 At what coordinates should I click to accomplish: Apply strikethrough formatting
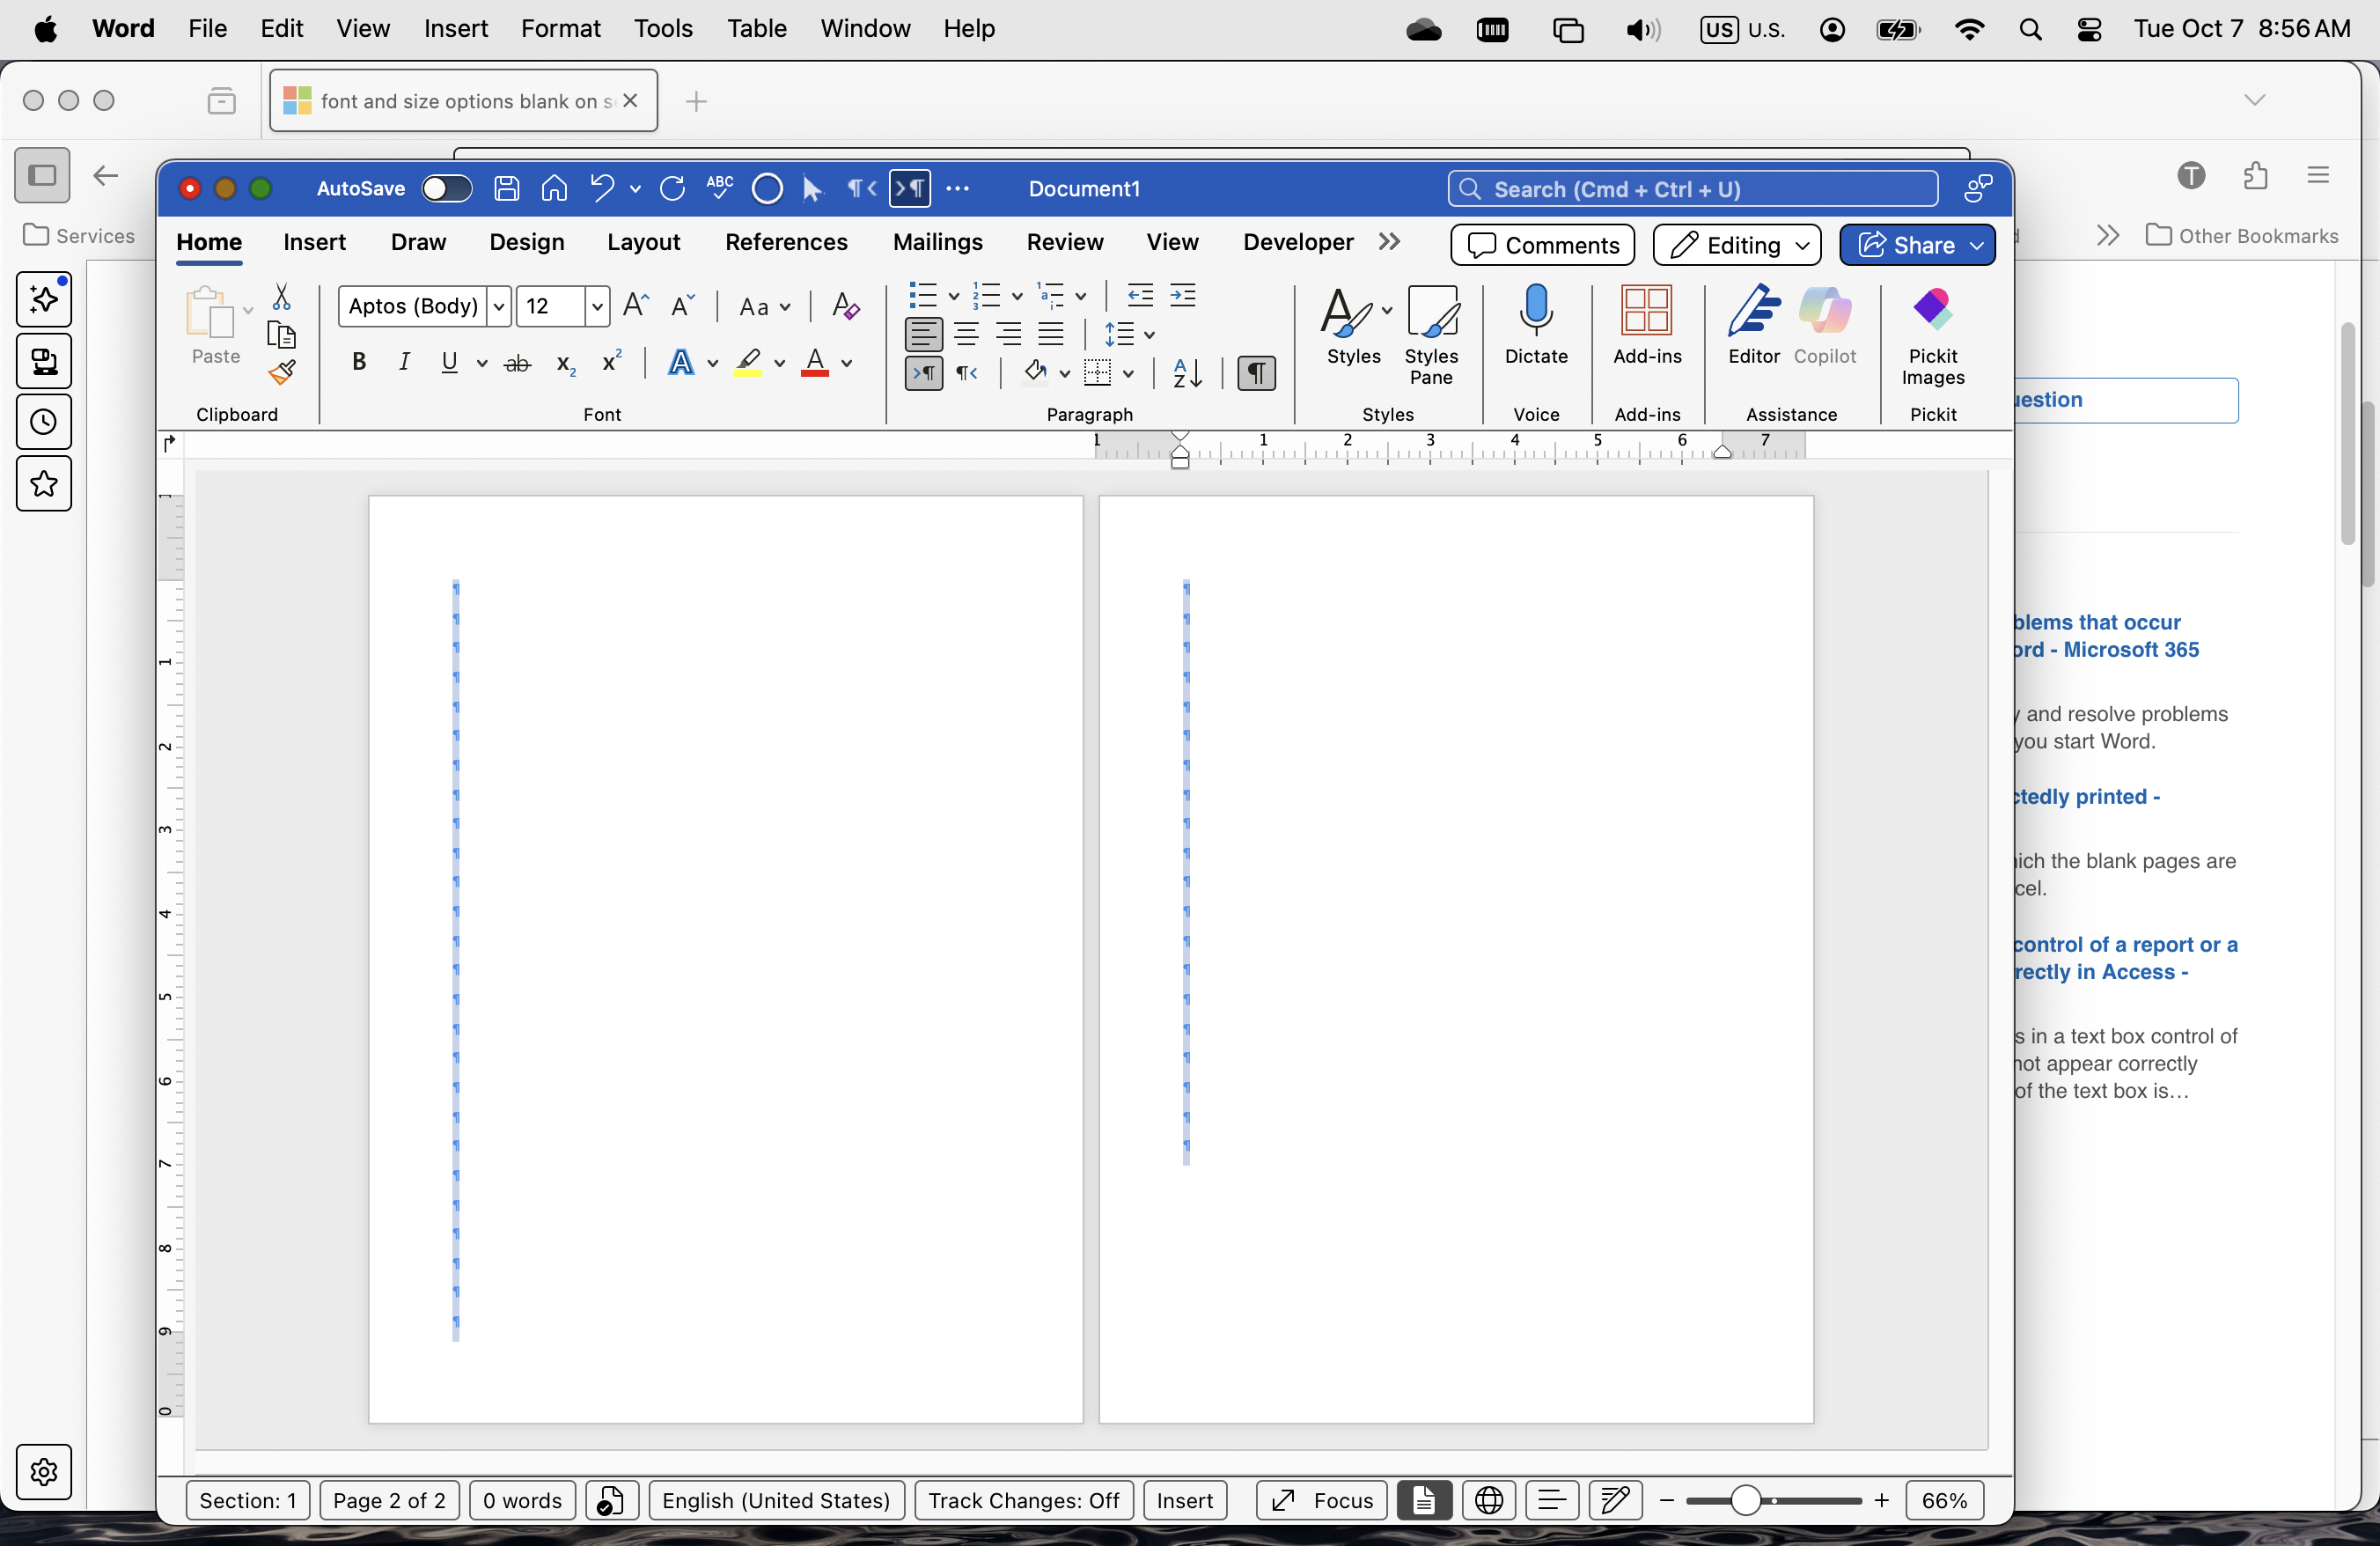pos(517,364)
